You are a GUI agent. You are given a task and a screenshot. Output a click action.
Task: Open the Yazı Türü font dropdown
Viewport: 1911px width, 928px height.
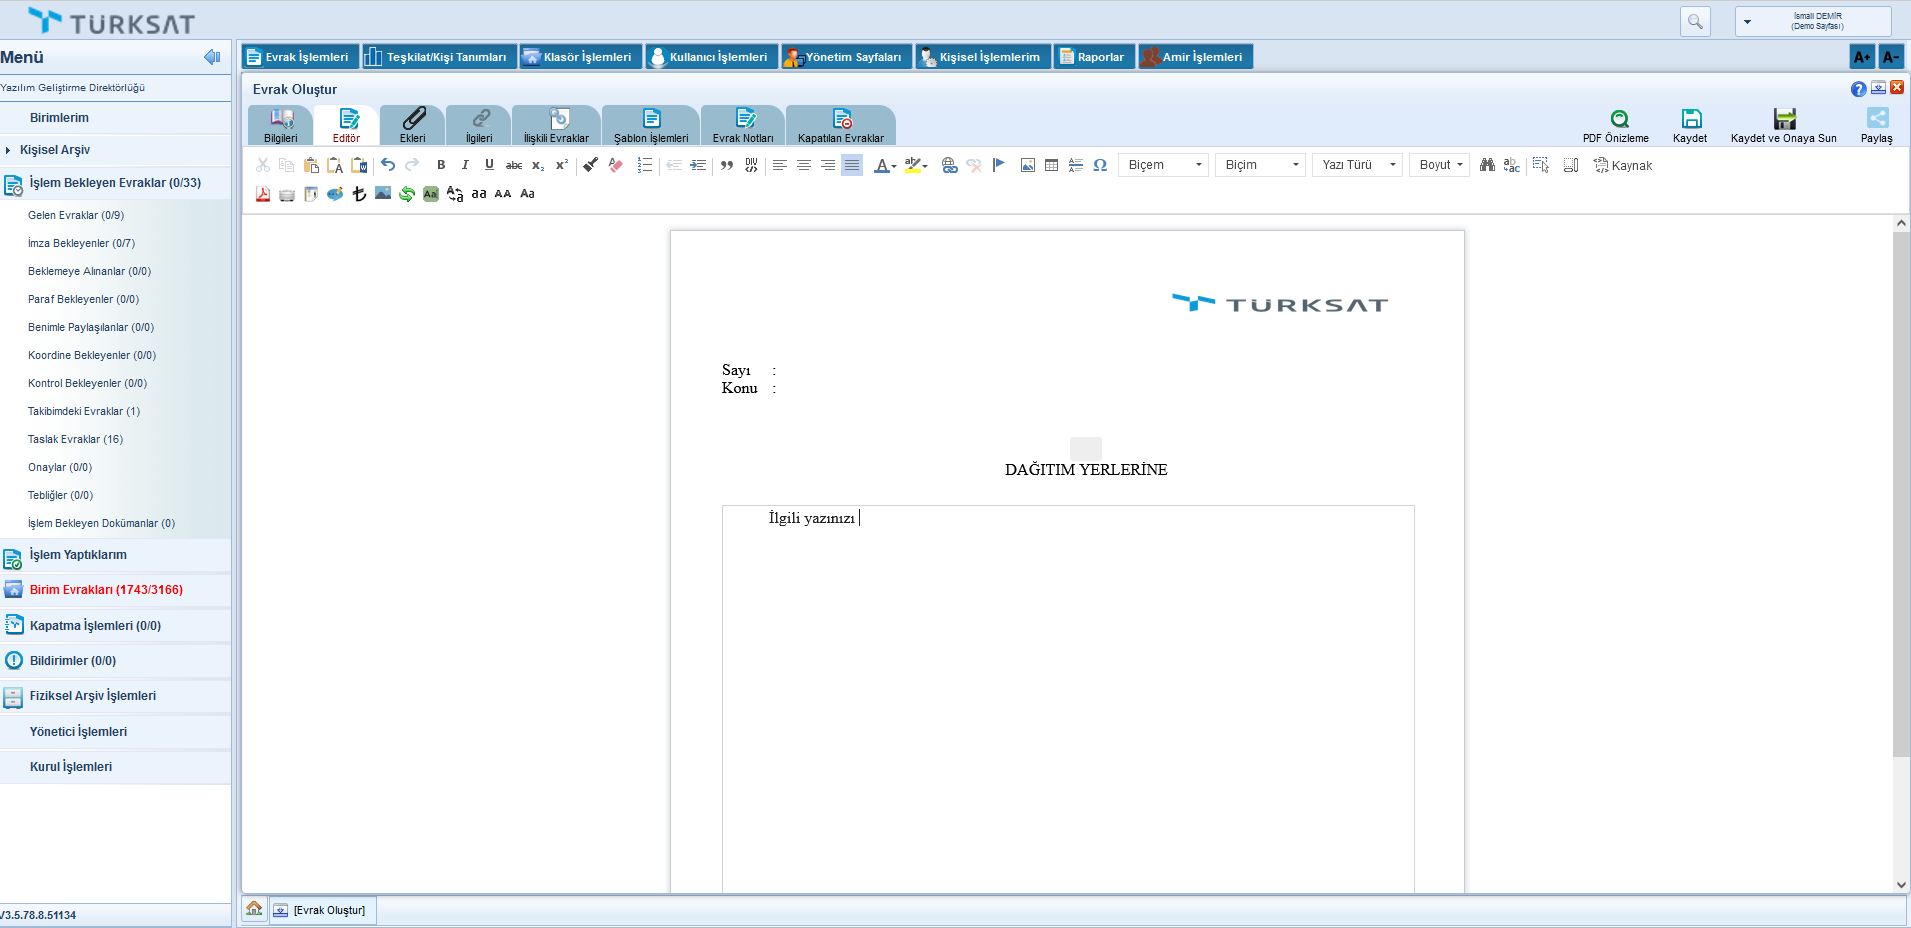click(1358, 165)
